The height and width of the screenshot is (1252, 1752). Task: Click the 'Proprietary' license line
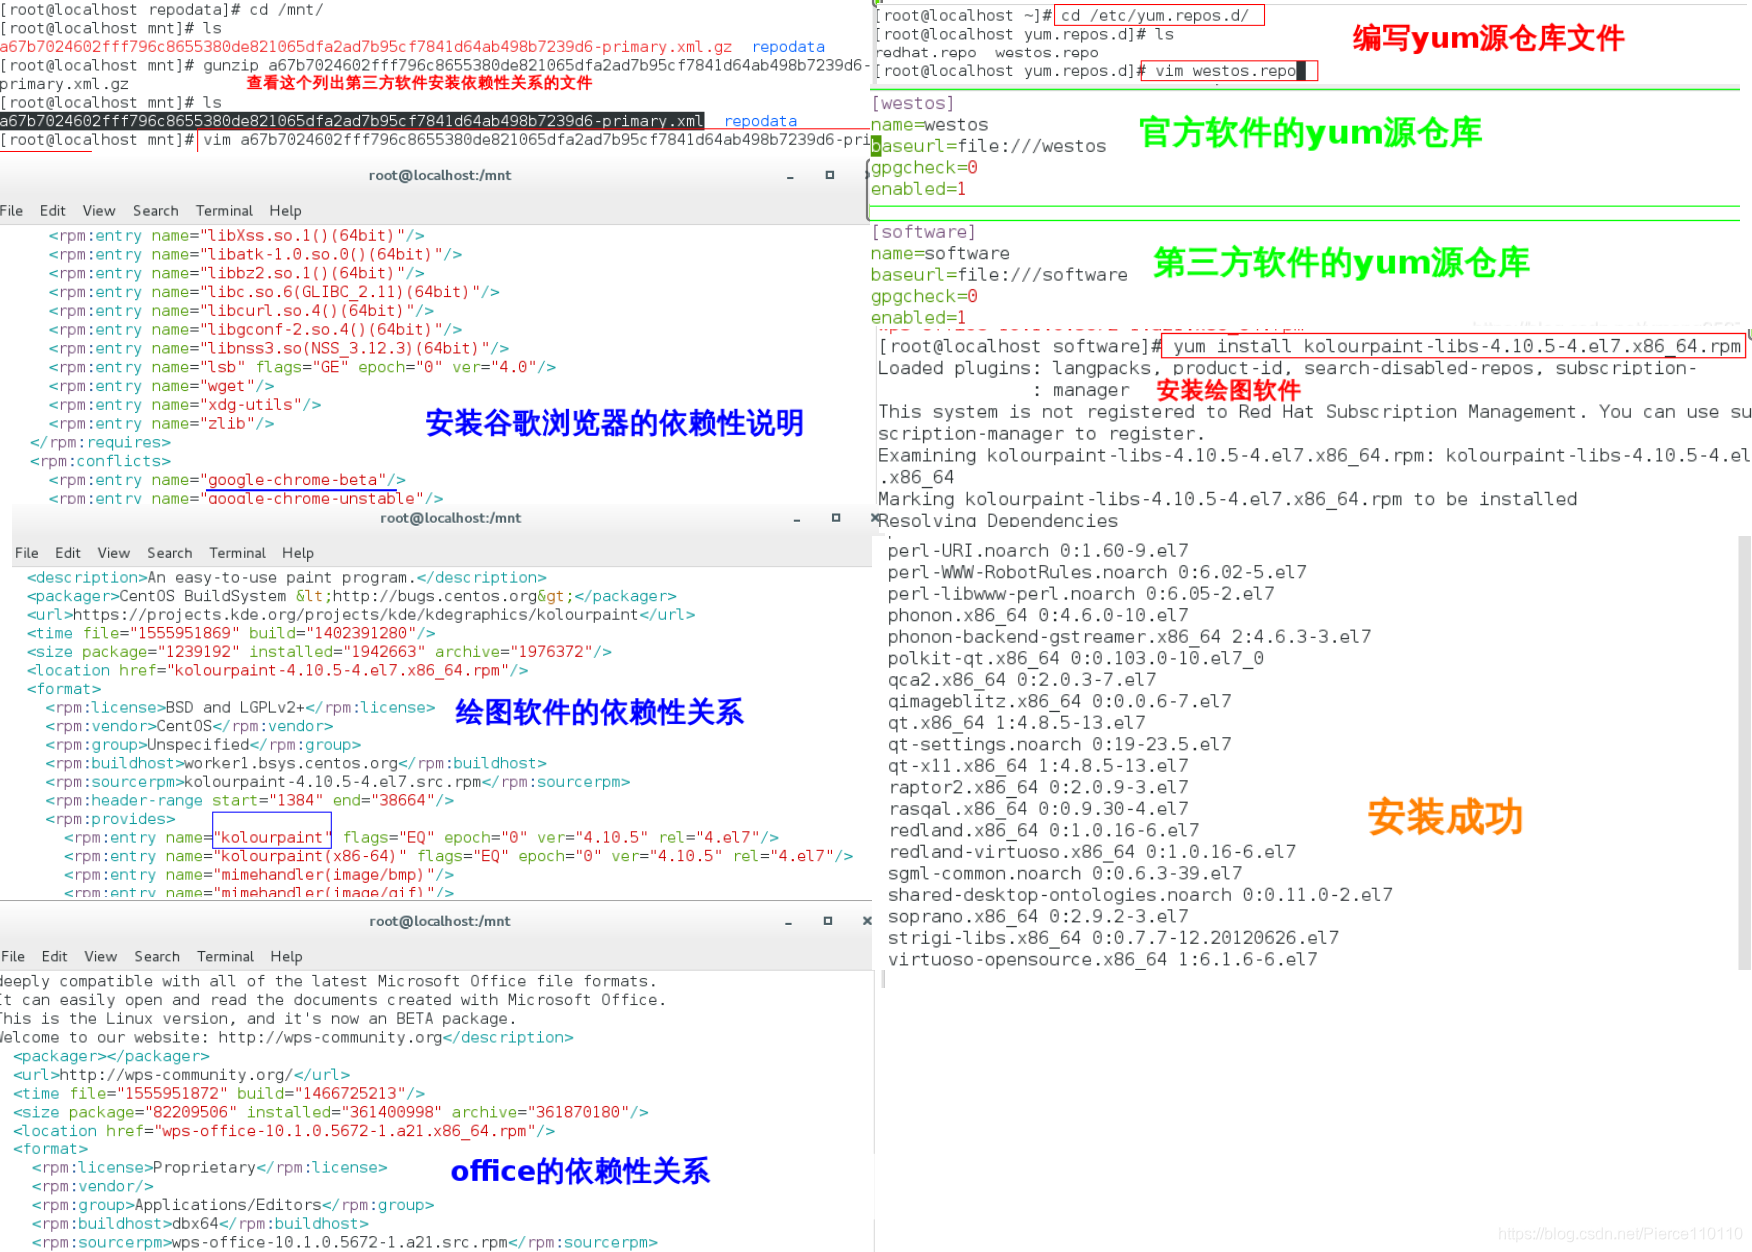click(209, 1168)
